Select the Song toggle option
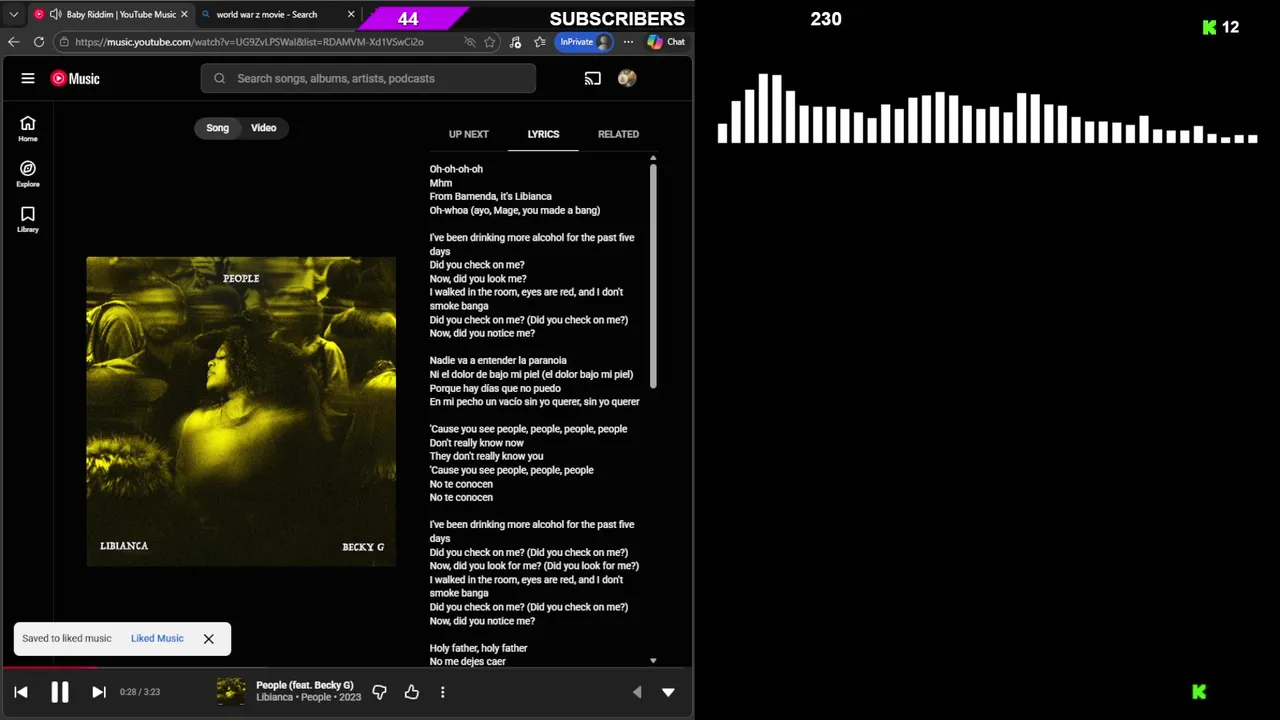The width and height of the screenshot is (1280, 720). coord(218,128)
